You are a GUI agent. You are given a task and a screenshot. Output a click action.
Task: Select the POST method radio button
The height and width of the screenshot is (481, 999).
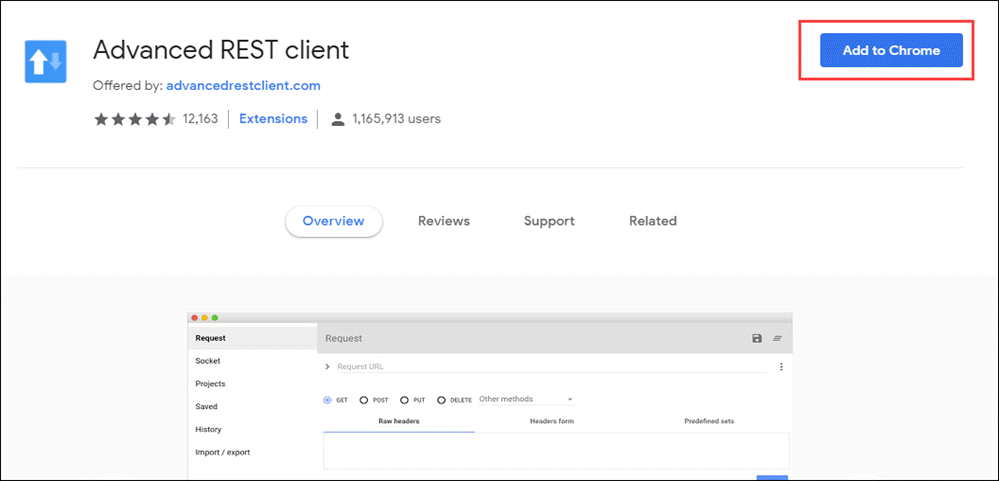(x=364, y=400)
